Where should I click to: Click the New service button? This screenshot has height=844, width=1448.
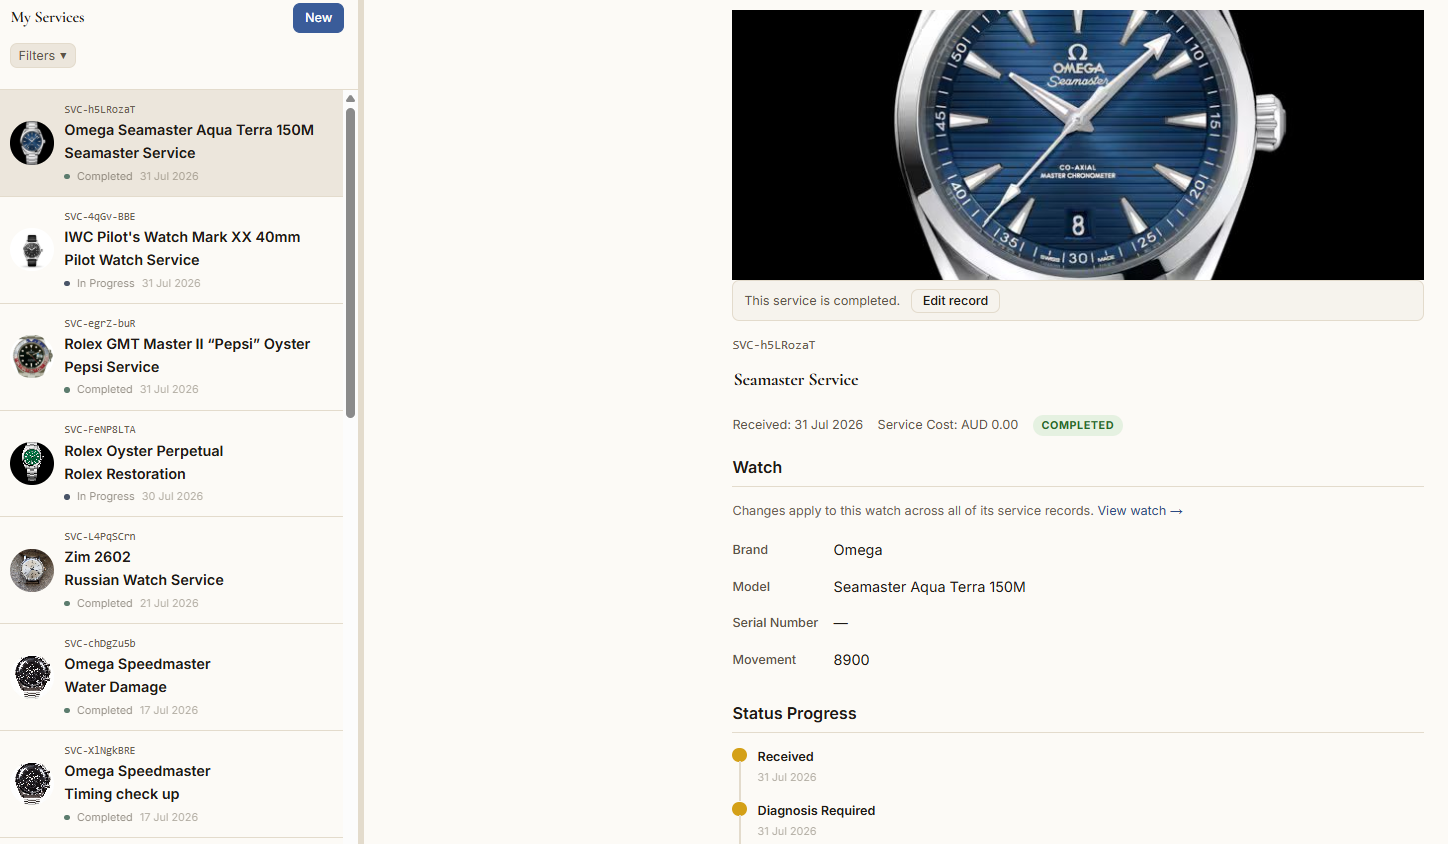point(318,18)
